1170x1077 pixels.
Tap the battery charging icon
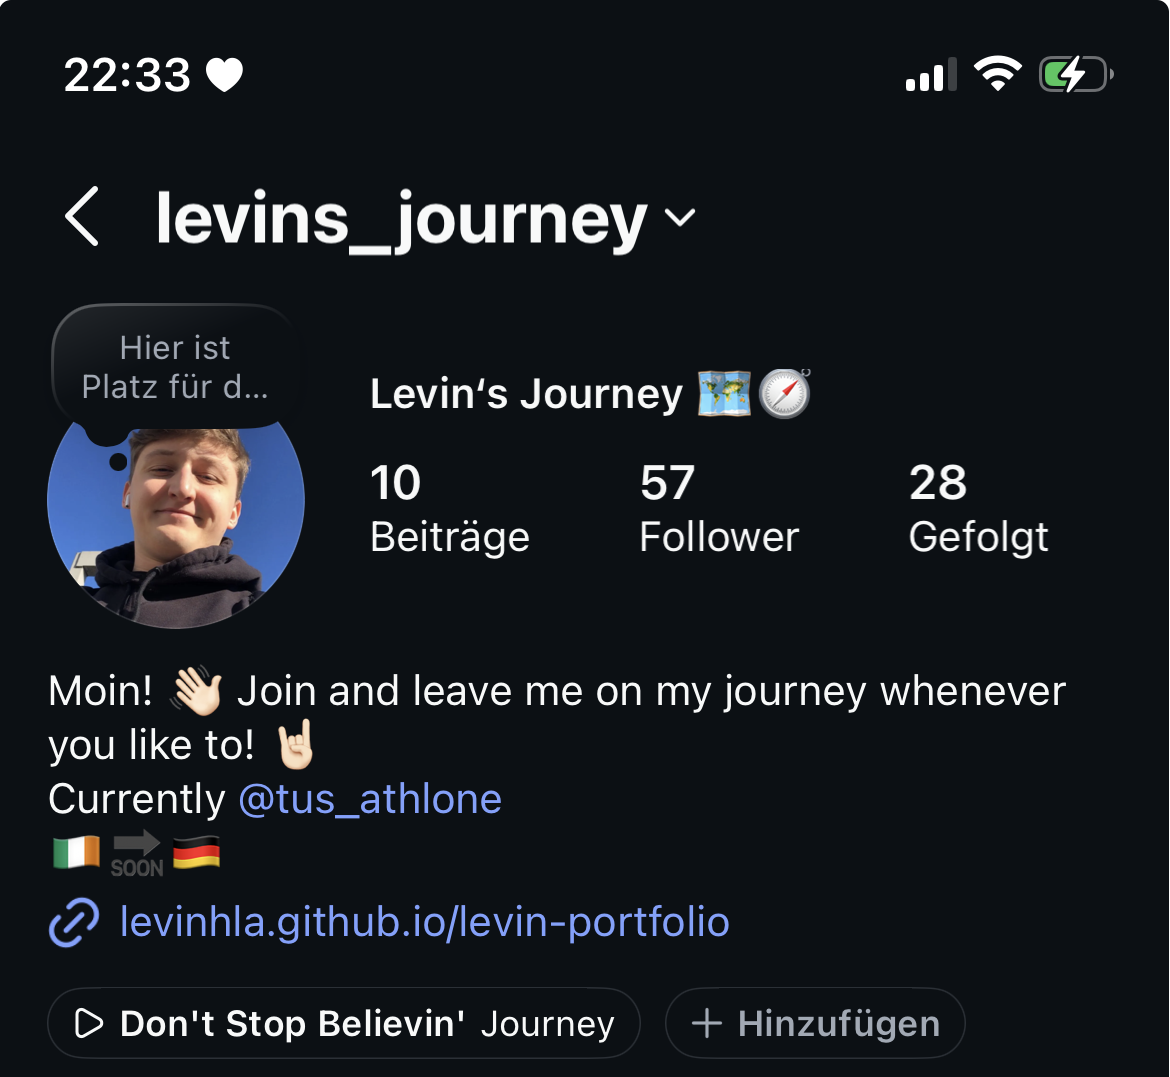[x=1076, y=75]
